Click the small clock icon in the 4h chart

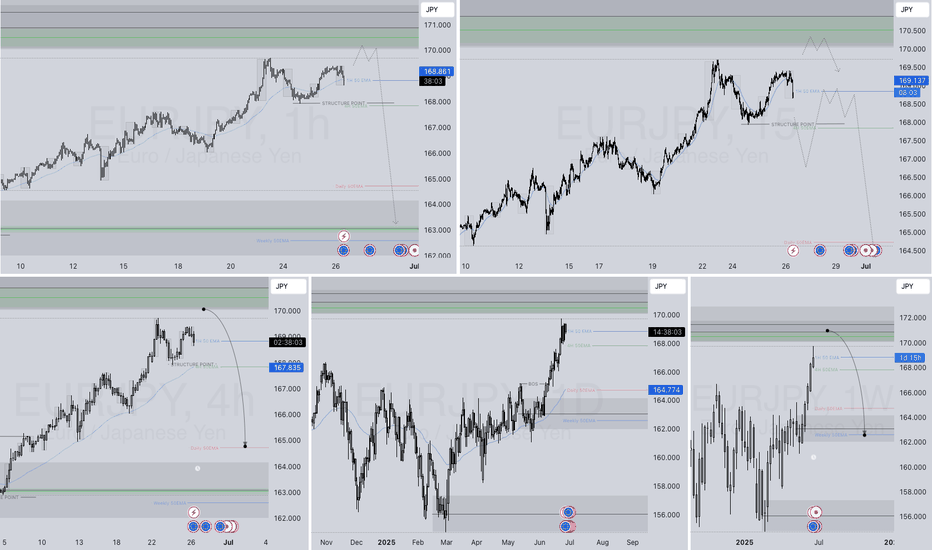click(x=198, y=469)
